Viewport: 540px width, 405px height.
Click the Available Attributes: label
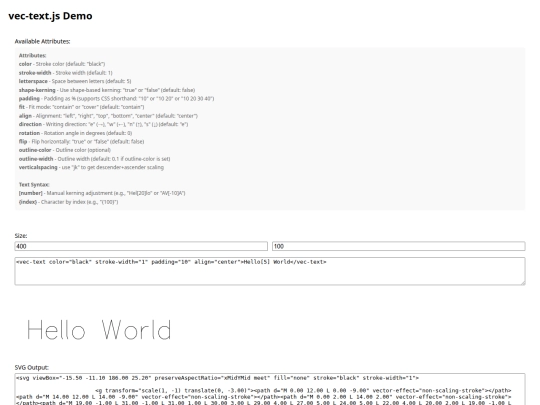pyautogui.click(x=42, y=41)
